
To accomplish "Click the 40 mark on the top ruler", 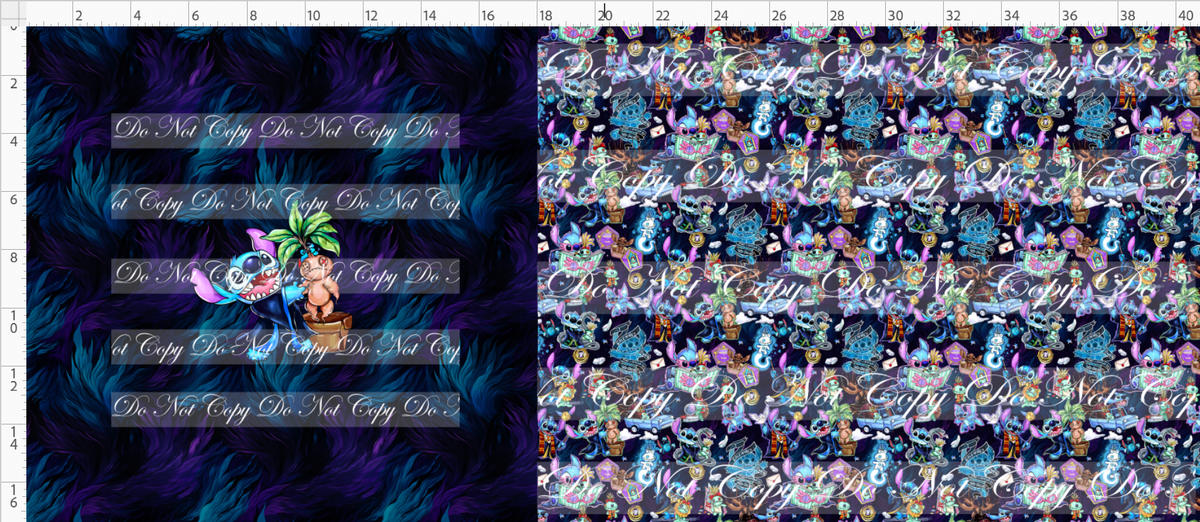I will click(x=1187, y=16).
